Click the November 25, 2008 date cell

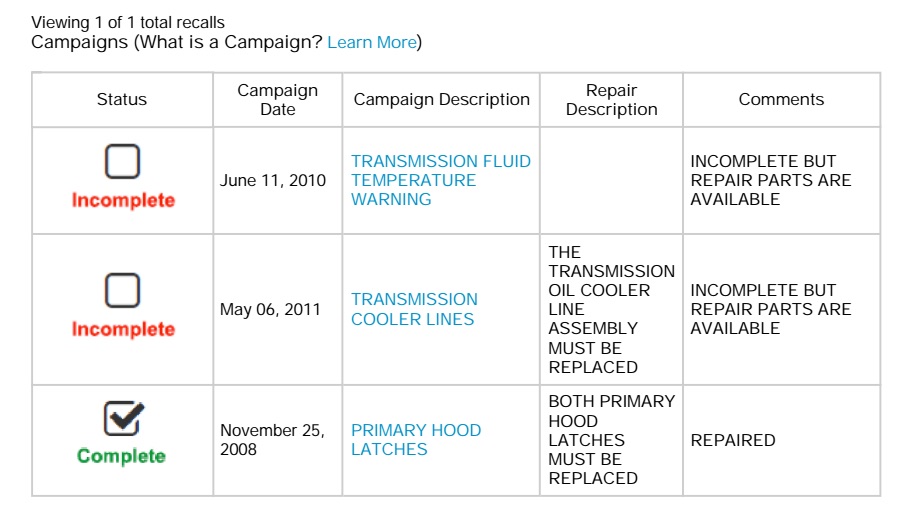[272, 440]
